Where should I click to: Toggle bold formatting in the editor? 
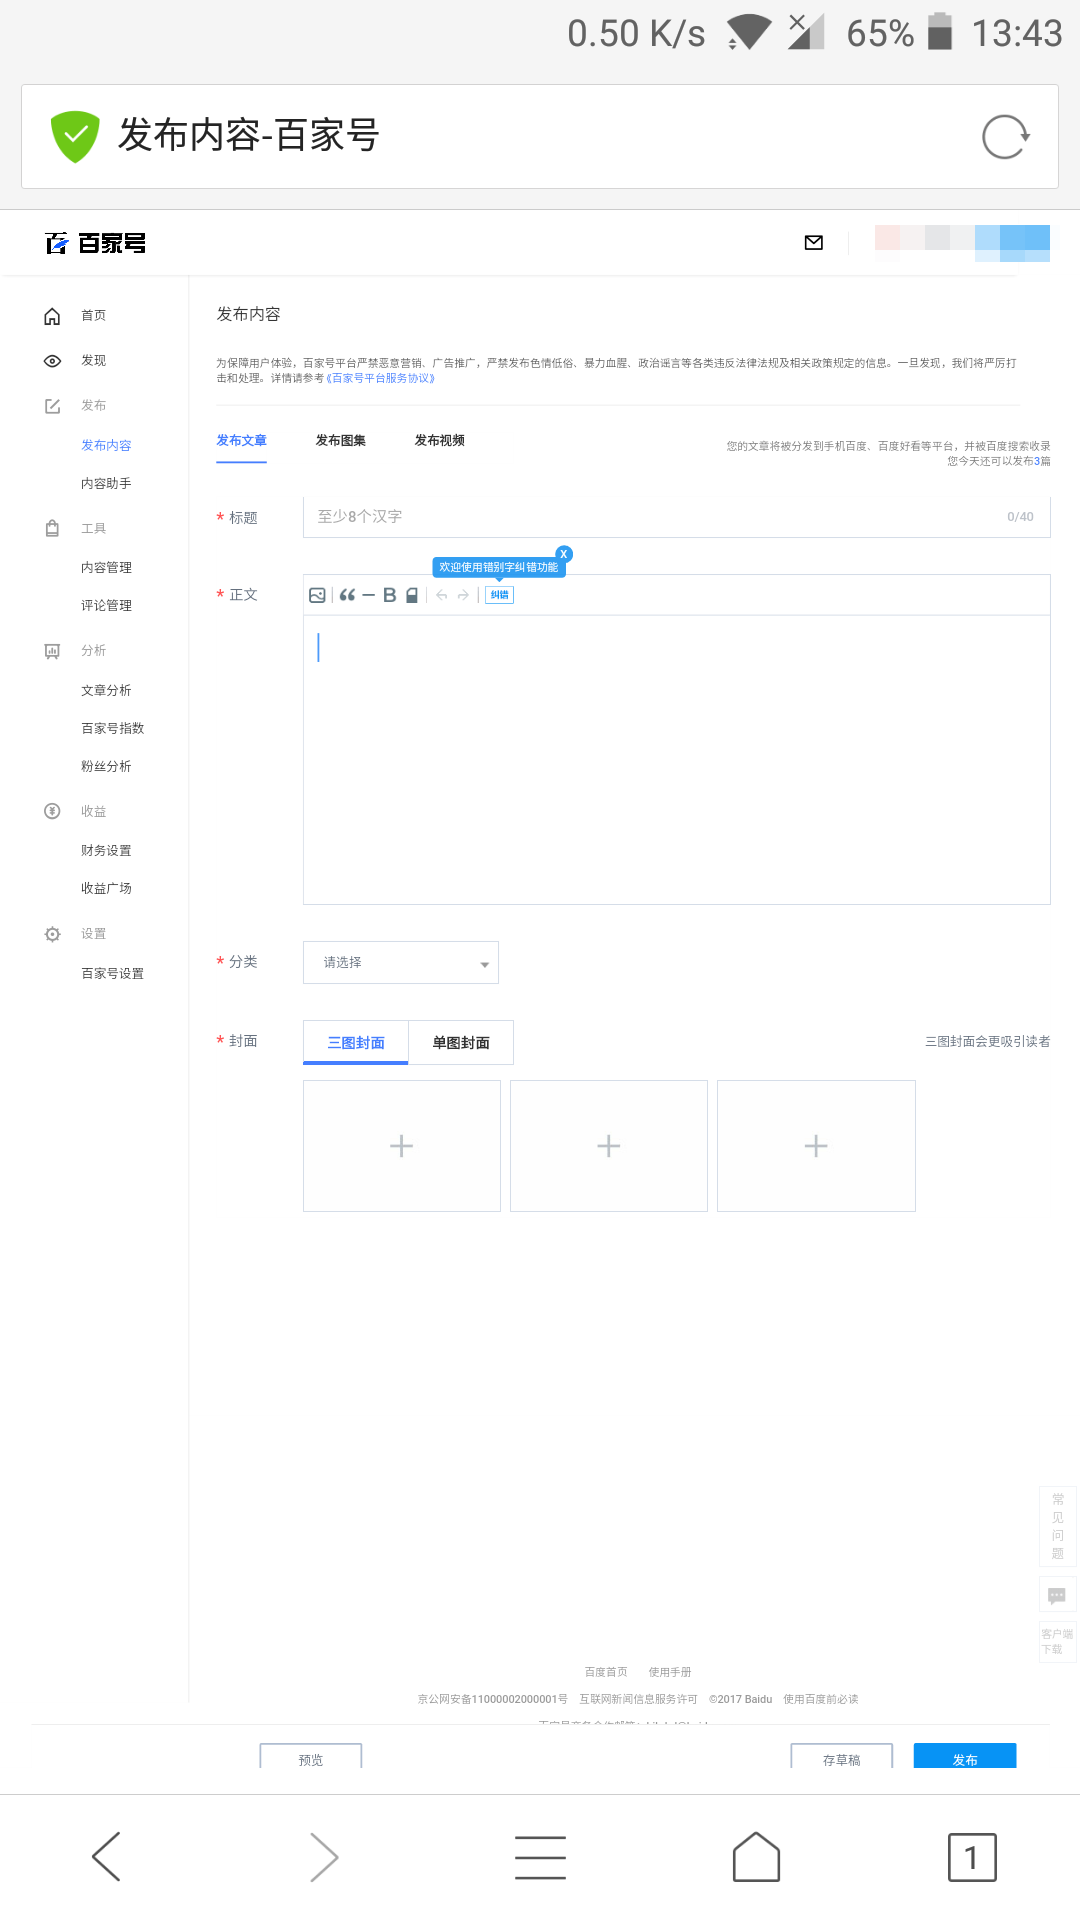[x=390, y=595]
